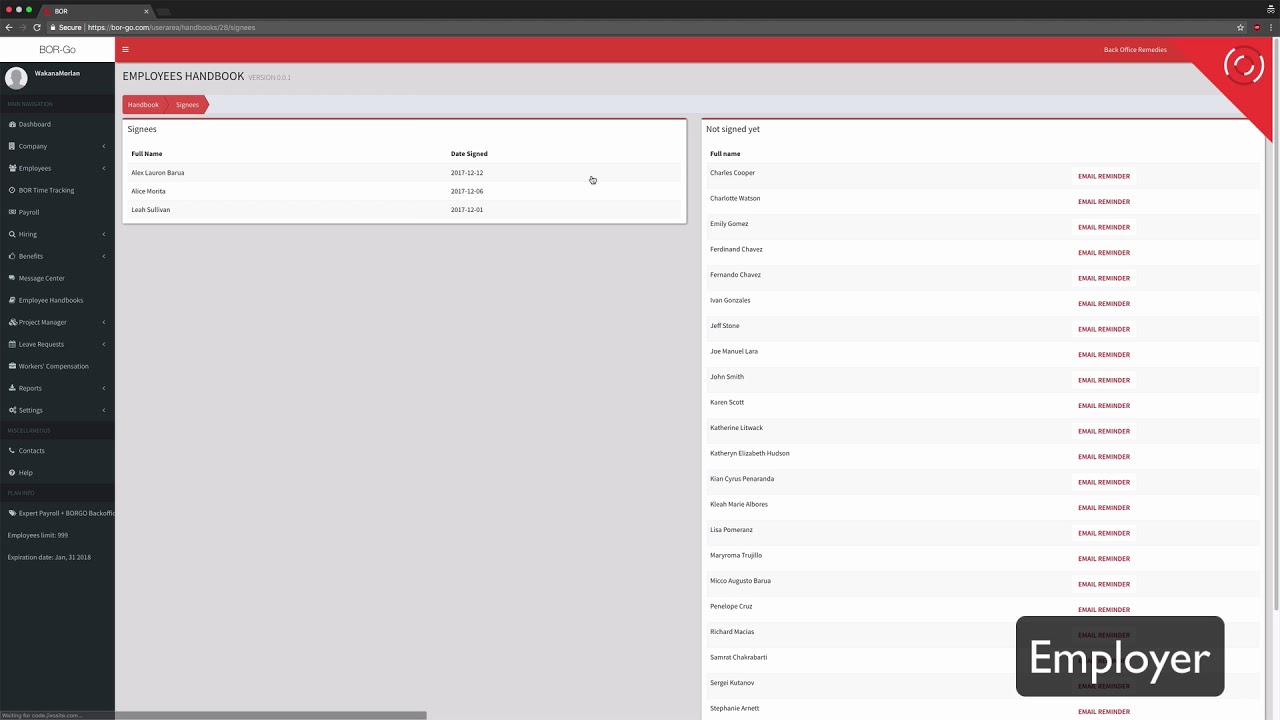This screenshot has width=1280, height=720.
Task: Toggle the hamburger sidebar menu icon
Action: click(x=125, y=49)
